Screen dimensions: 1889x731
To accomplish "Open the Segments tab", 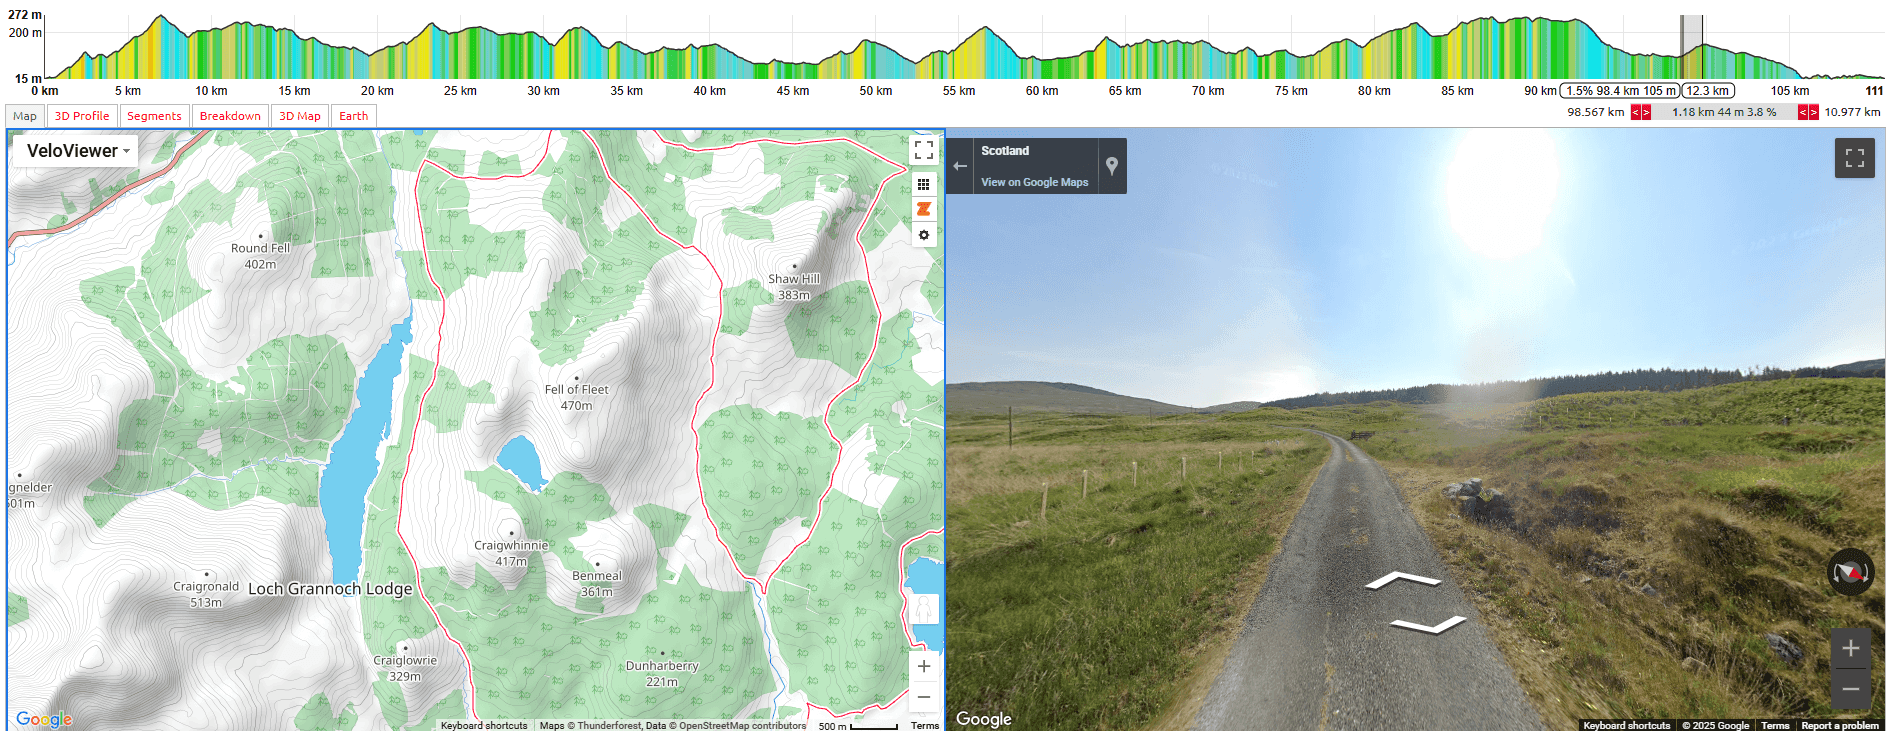I will pos(154,116).
